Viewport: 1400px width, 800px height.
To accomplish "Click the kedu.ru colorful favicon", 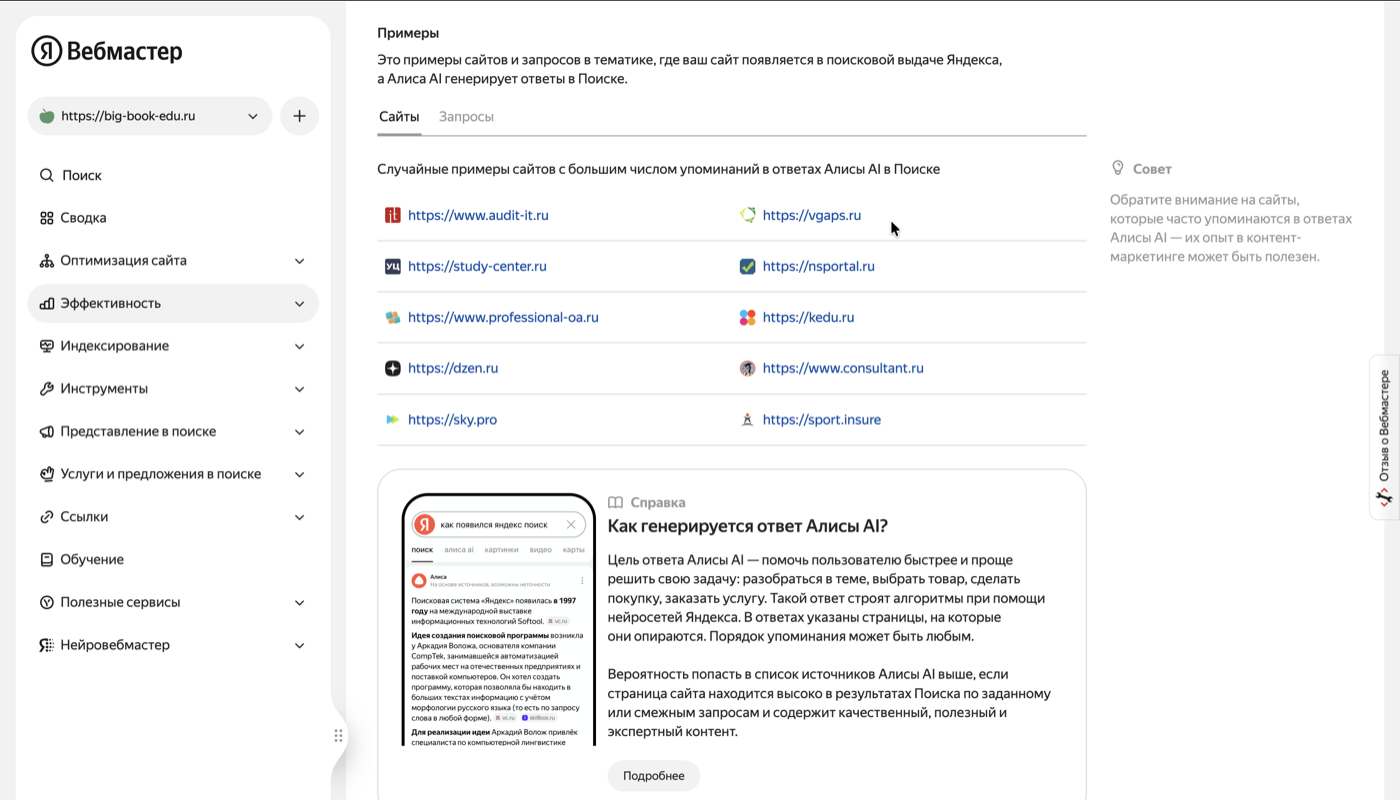I will pos(747,317).
